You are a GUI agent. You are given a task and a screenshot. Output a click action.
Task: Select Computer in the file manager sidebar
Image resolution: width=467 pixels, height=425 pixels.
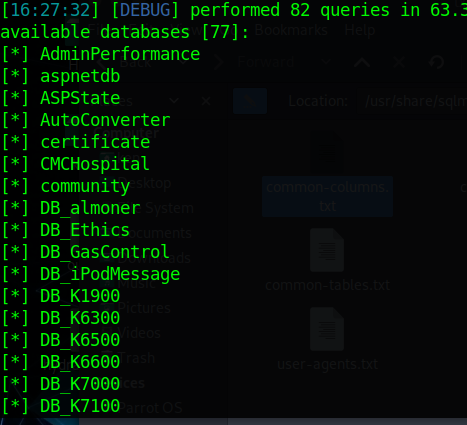[125, 133]
